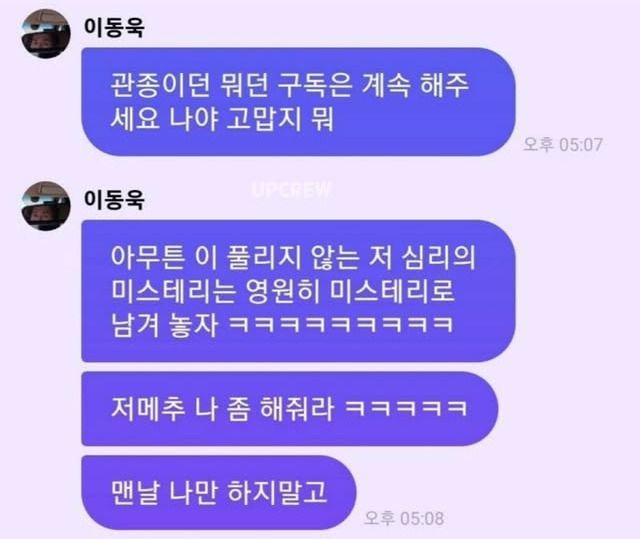Viewport: 640px width, 539px height.
Task: Click the word 심리의 in the second message
Action: pyautogui.click(x=439, y=257)
